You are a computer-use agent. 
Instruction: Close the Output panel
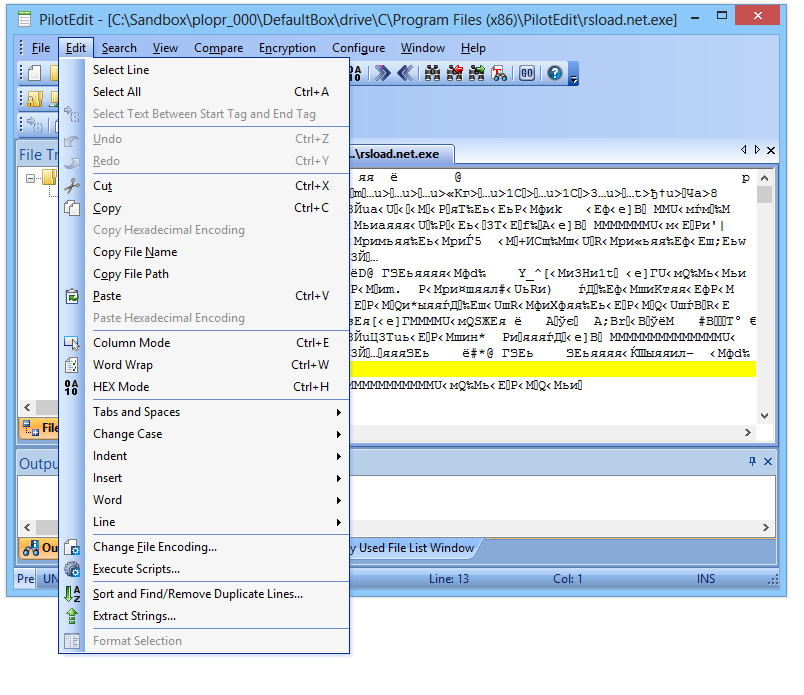(x=768, y=461)
